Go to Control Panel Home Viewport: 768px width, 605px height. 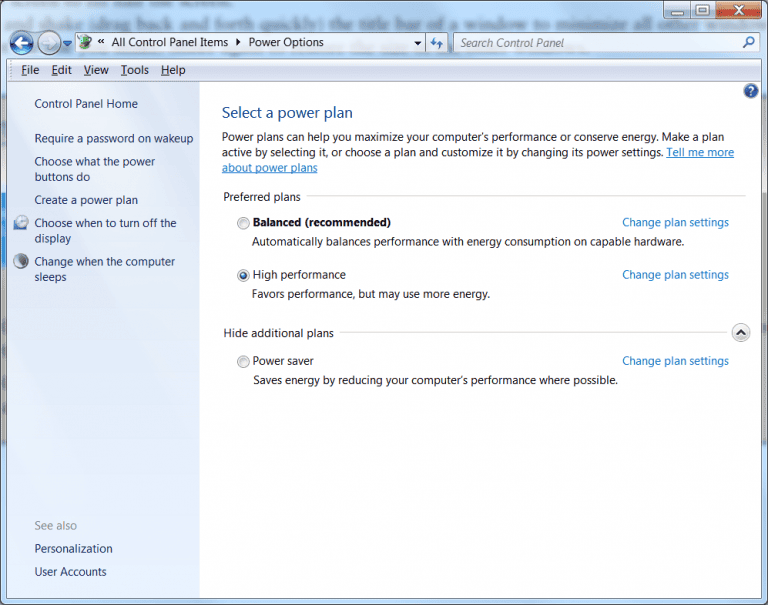point(86,104)
